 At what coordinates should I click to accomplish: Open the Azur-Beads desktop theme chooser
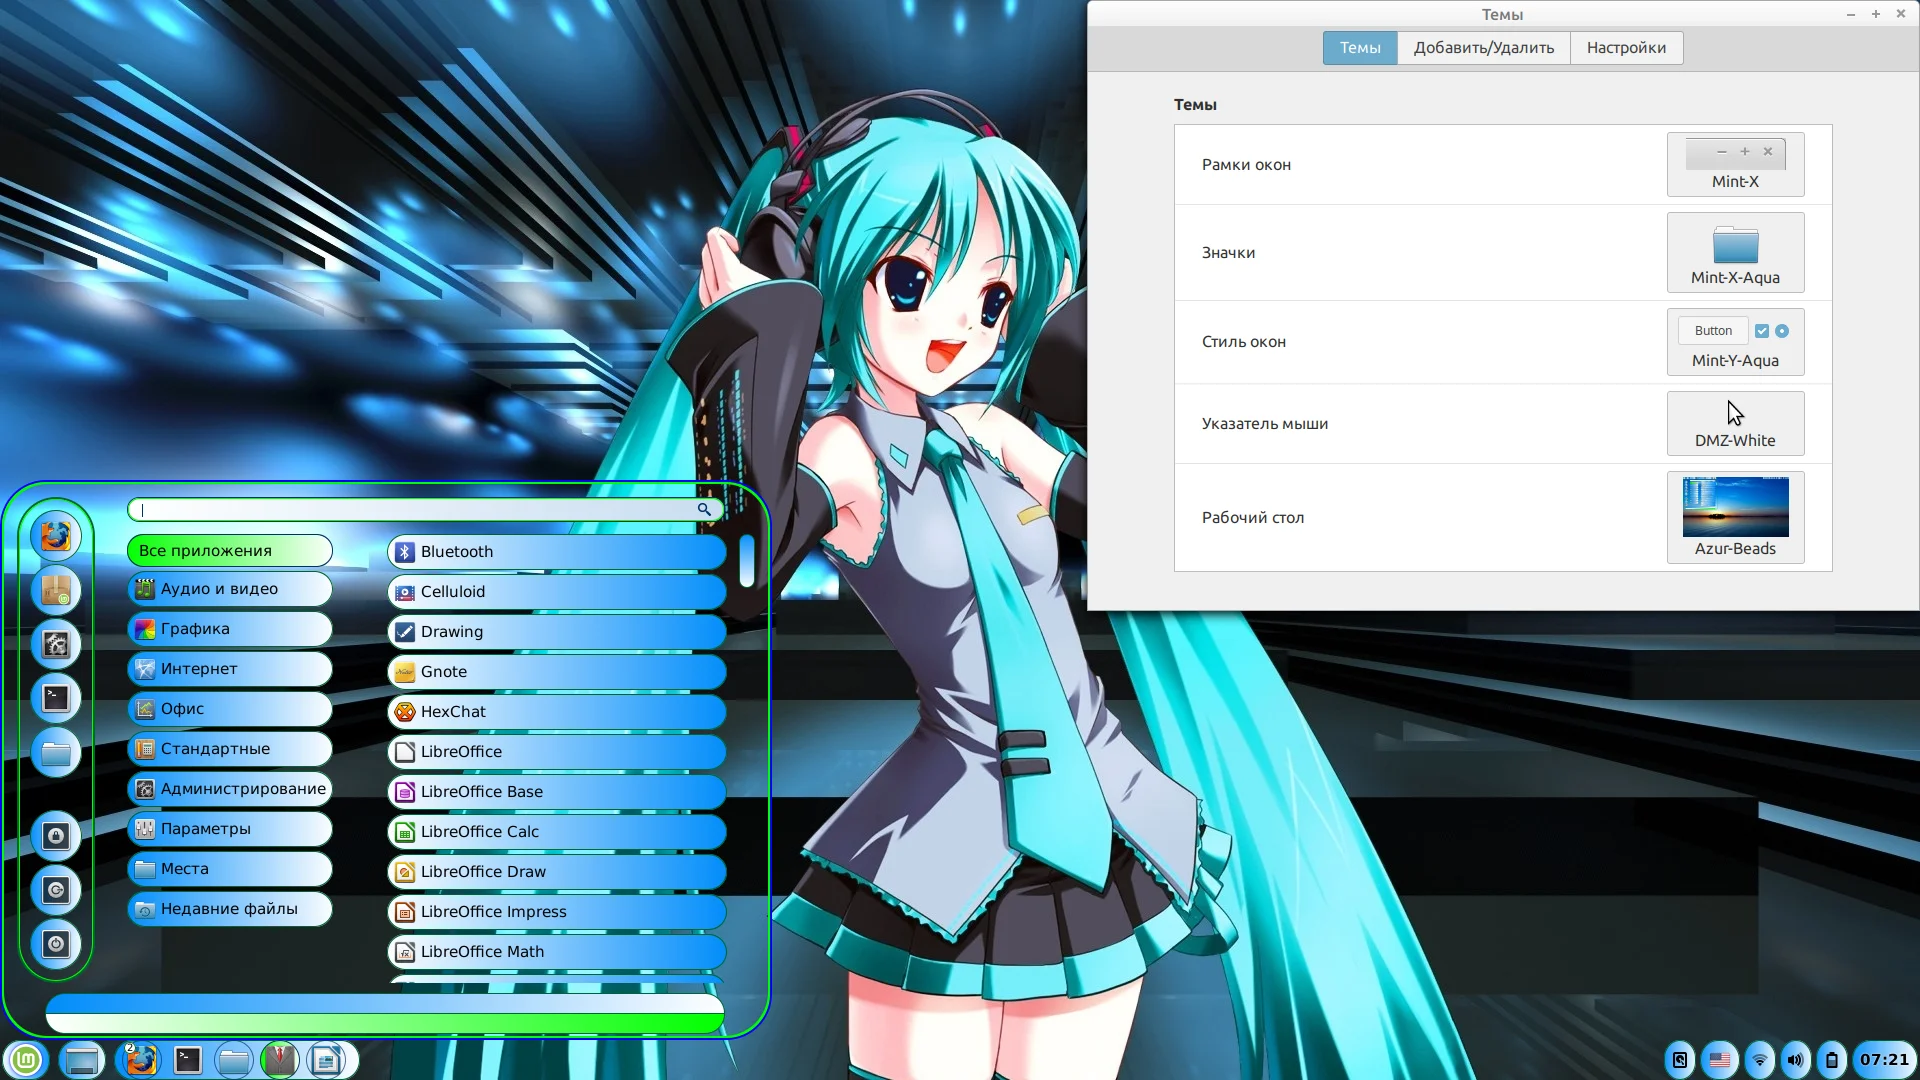pos(1735,518)
